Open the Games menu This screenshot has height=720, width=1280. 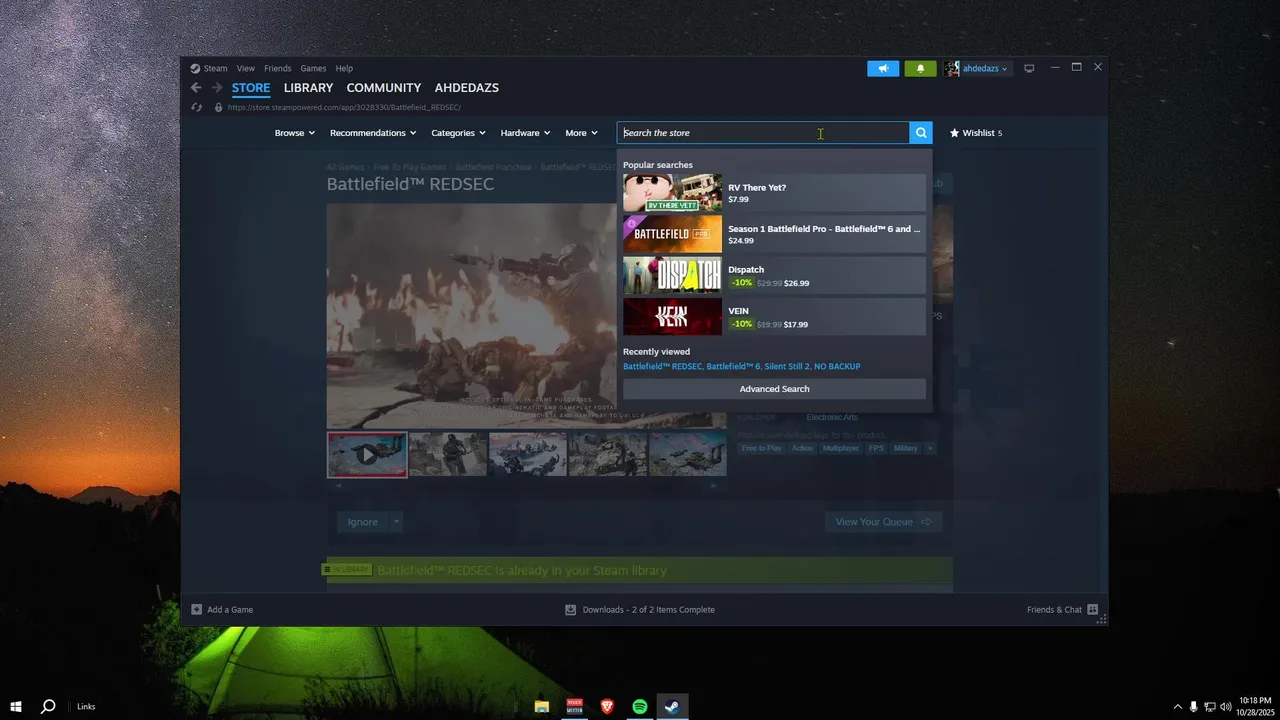pyautogui.click(x=313, y=68)
